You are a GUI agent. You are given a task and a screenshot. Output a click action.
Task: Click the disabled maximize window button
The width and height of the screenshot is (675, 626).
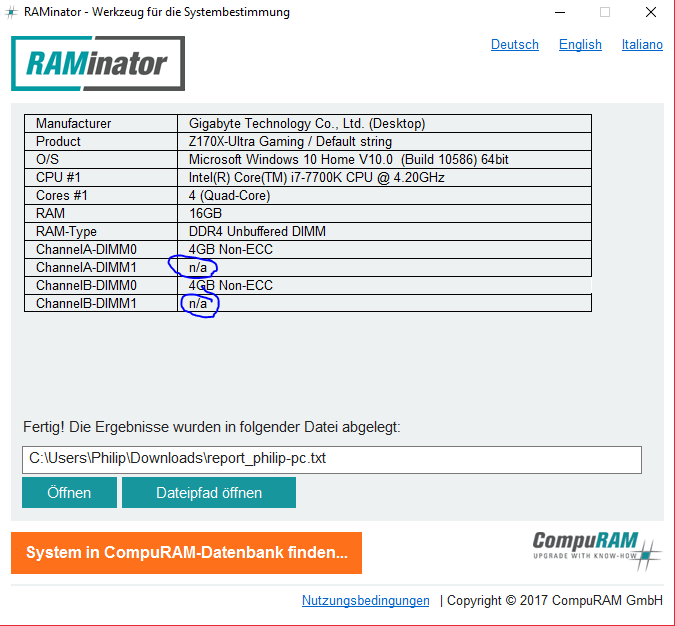[605, 12]
